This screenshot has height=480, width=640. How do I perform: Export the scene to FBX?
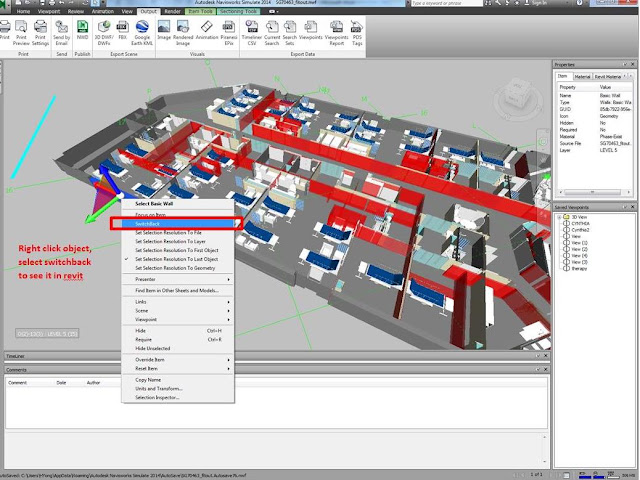click(x=122, y=30)
